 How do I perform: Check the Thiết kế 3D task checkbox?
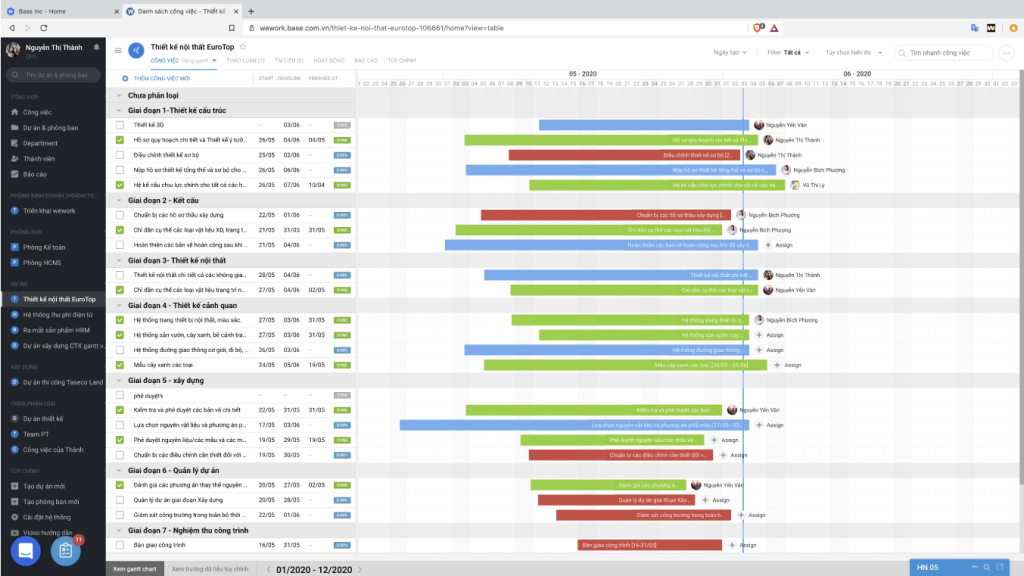120,125
